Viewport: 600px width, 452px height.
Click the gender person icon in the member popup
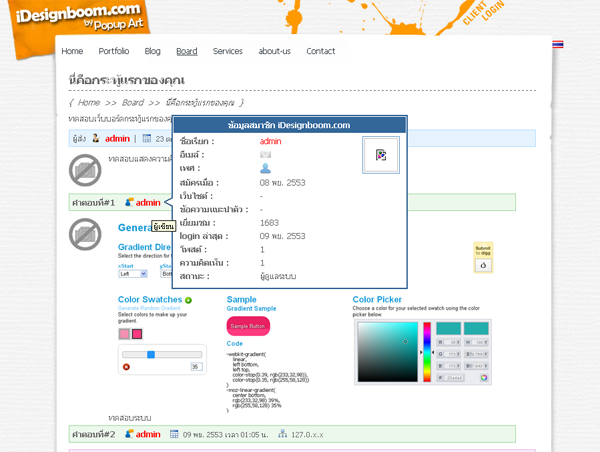(265, 168)
